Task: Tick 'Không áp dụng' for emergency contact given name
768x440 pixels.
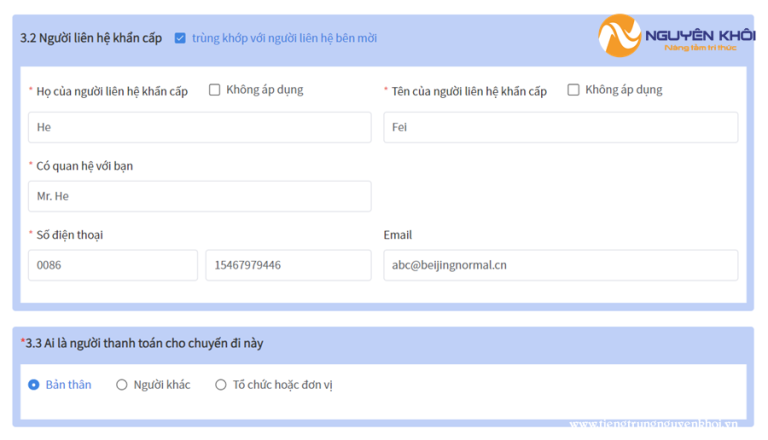Action: [x=573, y=90]
